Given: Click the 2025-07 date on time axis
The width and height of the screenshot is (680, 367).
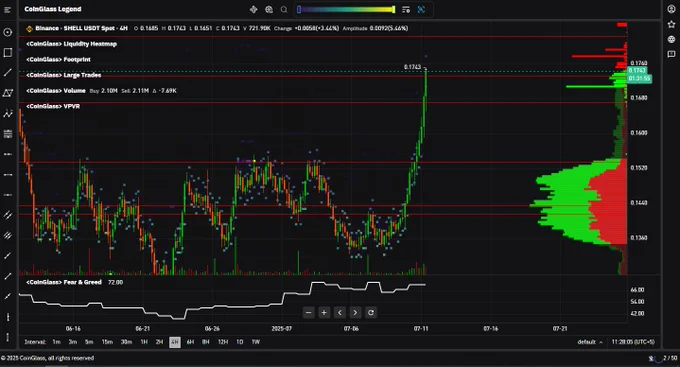Looking at the screenshot, I should click(281, 329).
